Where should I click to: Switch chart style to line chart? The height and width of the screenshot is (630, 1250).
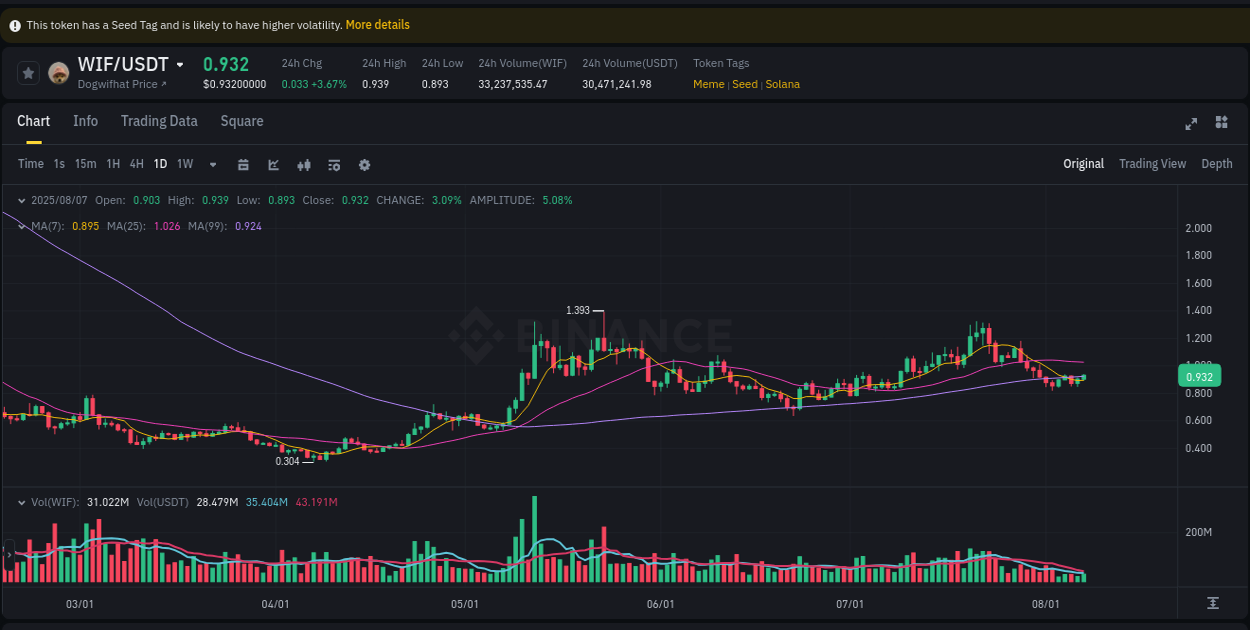pos(273,164)
